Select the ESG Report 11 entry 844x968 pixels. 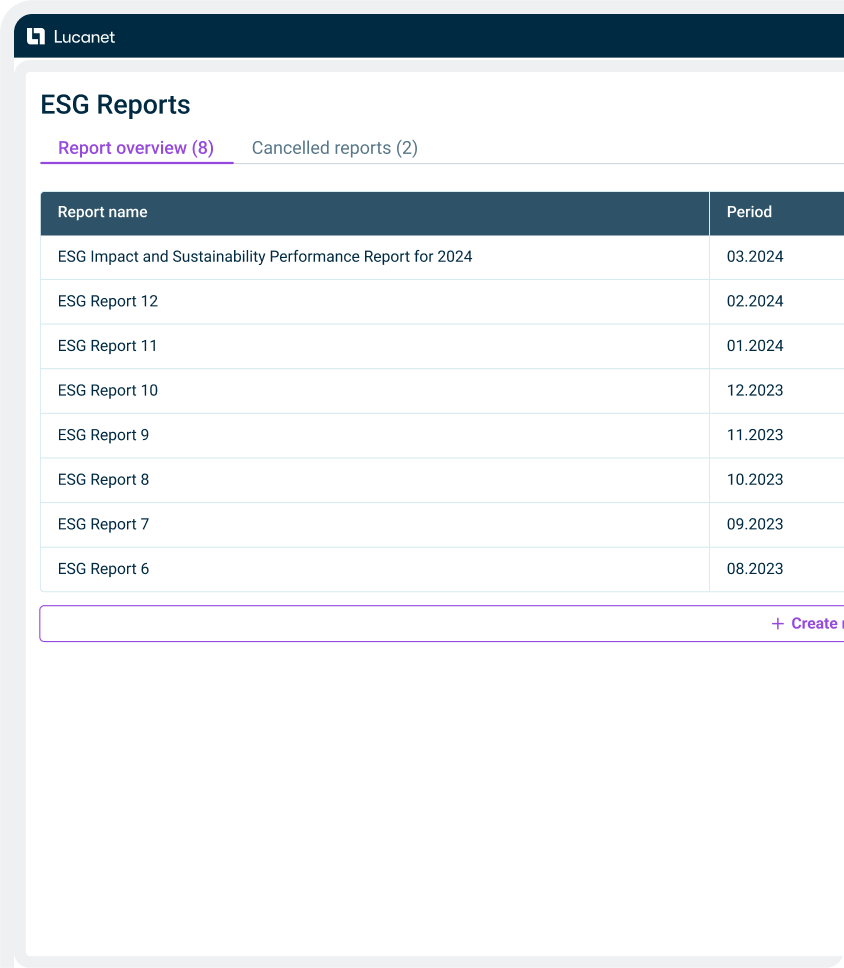tap(108, 346)
